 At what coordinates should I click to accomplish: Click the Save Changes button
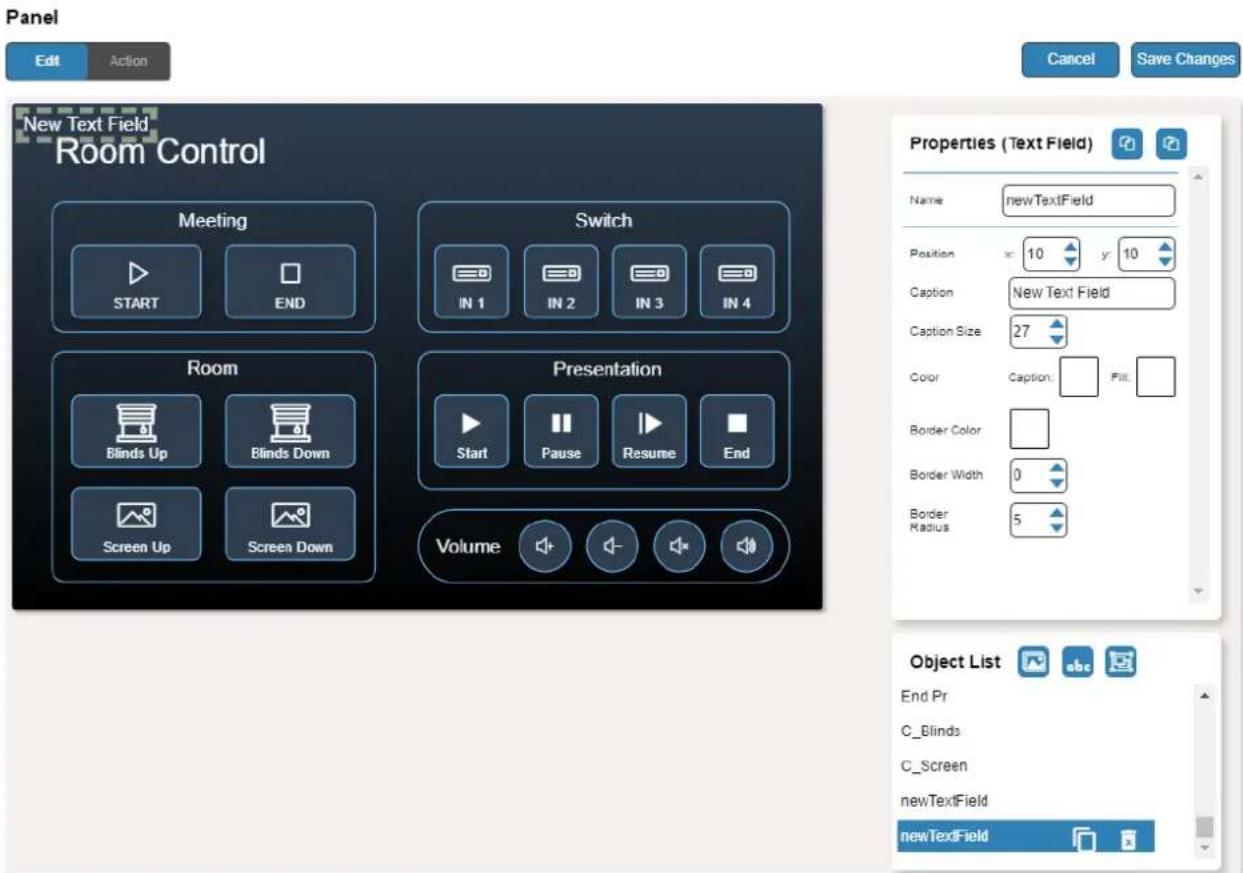pyautogui.click(x=1185, y=59)
